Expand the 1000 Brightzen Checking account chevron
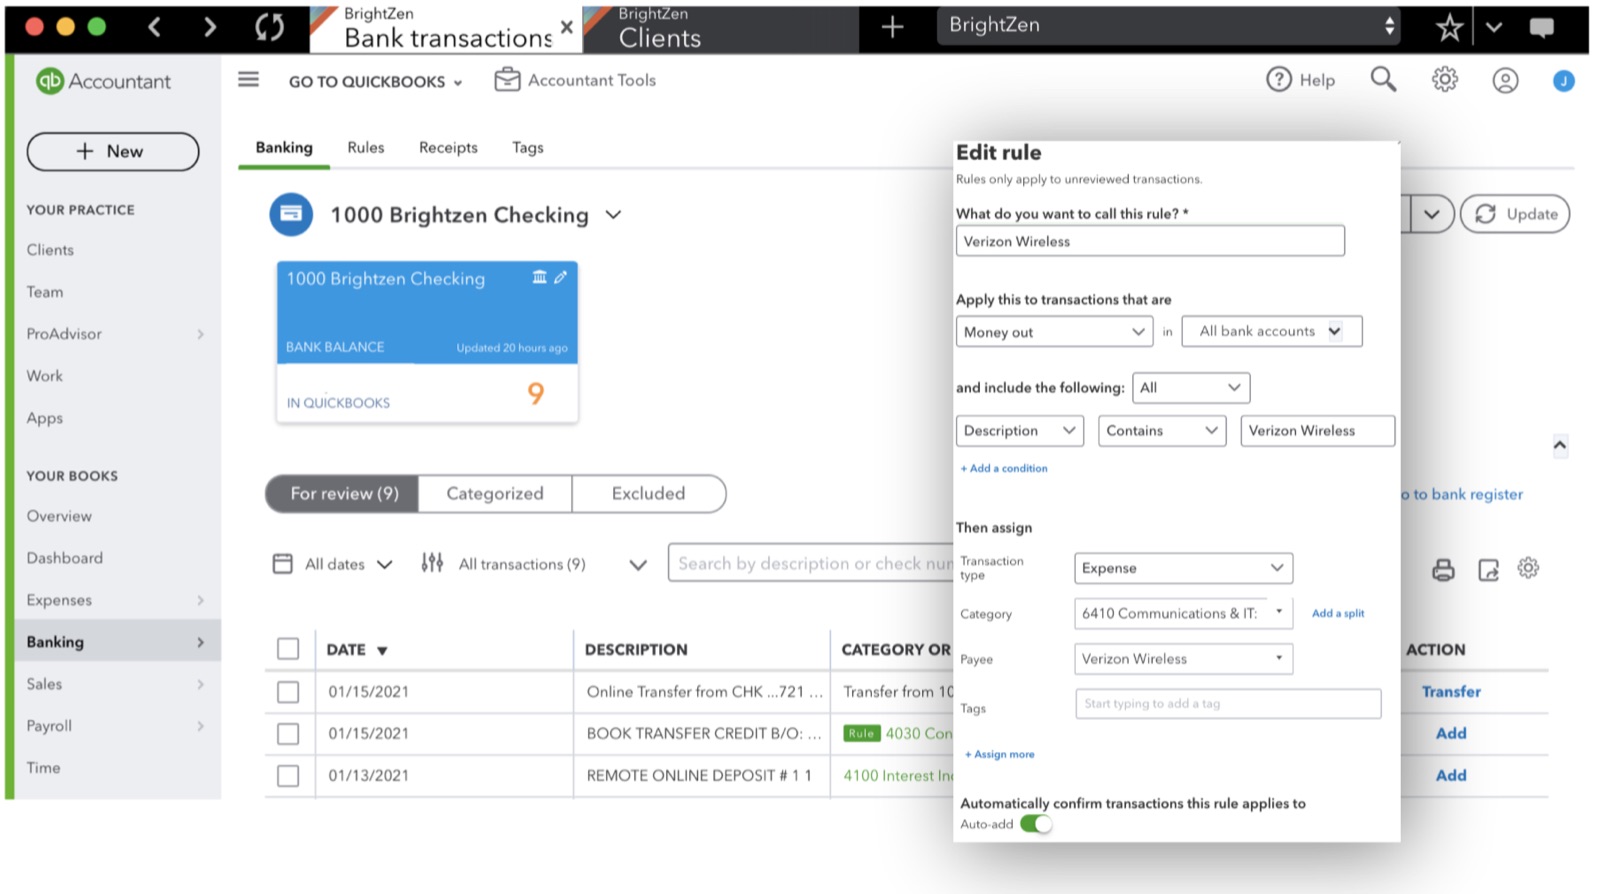 pos(613,215)
